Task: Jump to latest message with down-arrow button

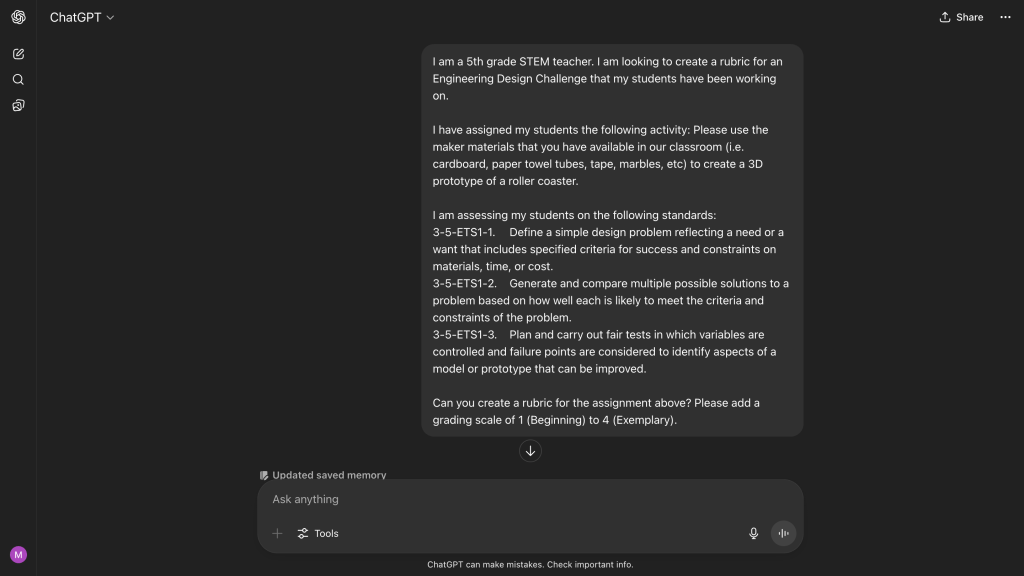Action: (530, 451)
